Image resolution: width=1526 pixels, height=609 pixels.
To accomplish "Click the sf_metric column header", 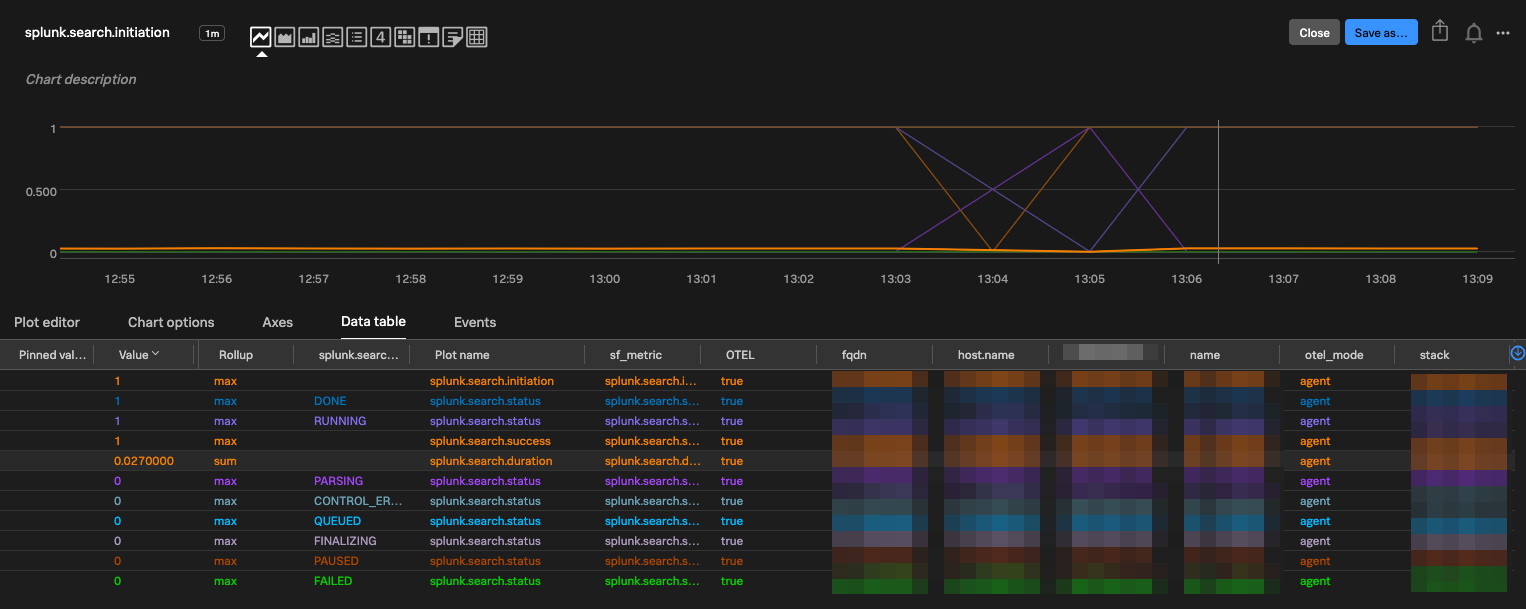I will 636,355.
